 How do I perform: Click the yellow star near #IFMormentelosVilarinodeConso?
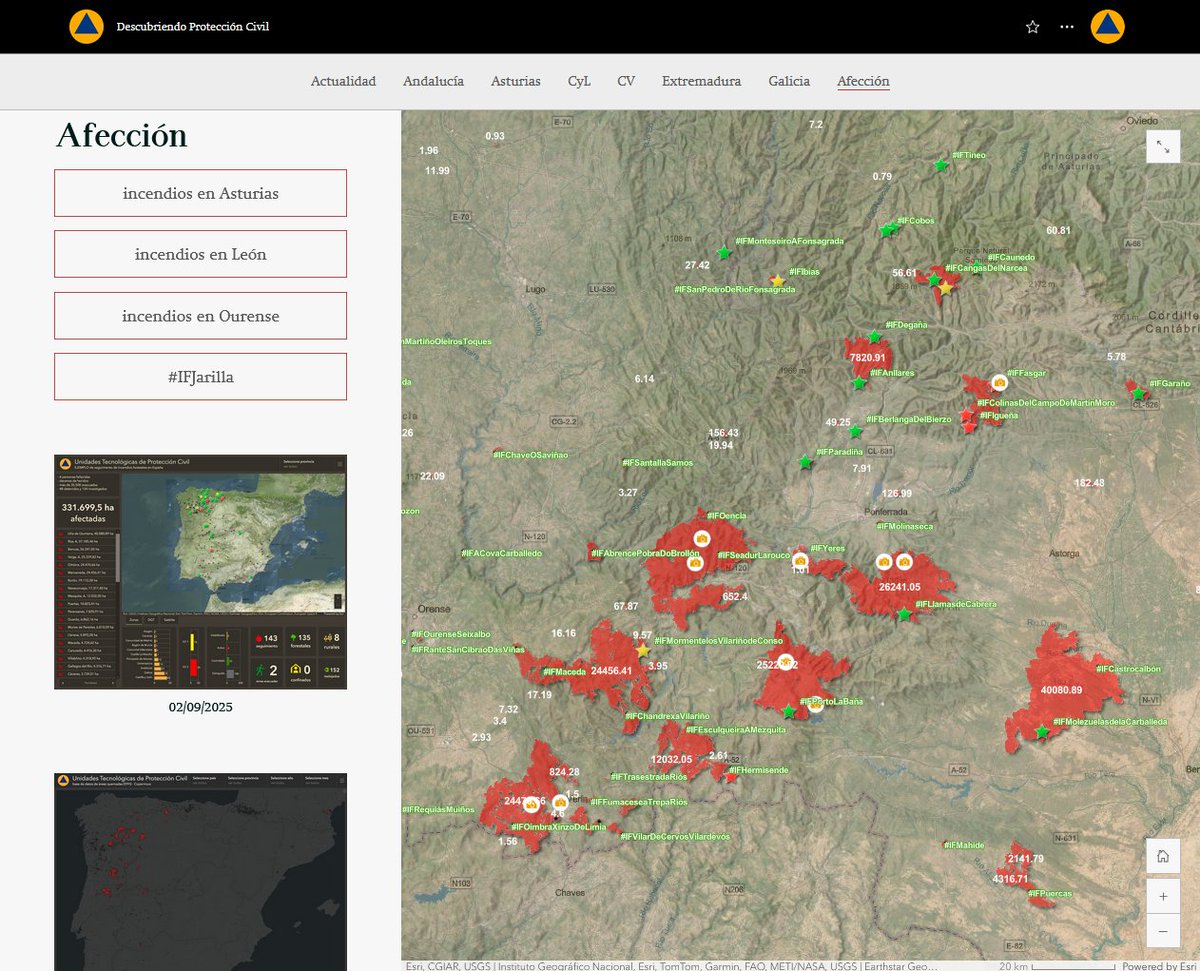(x=642, y=650)
